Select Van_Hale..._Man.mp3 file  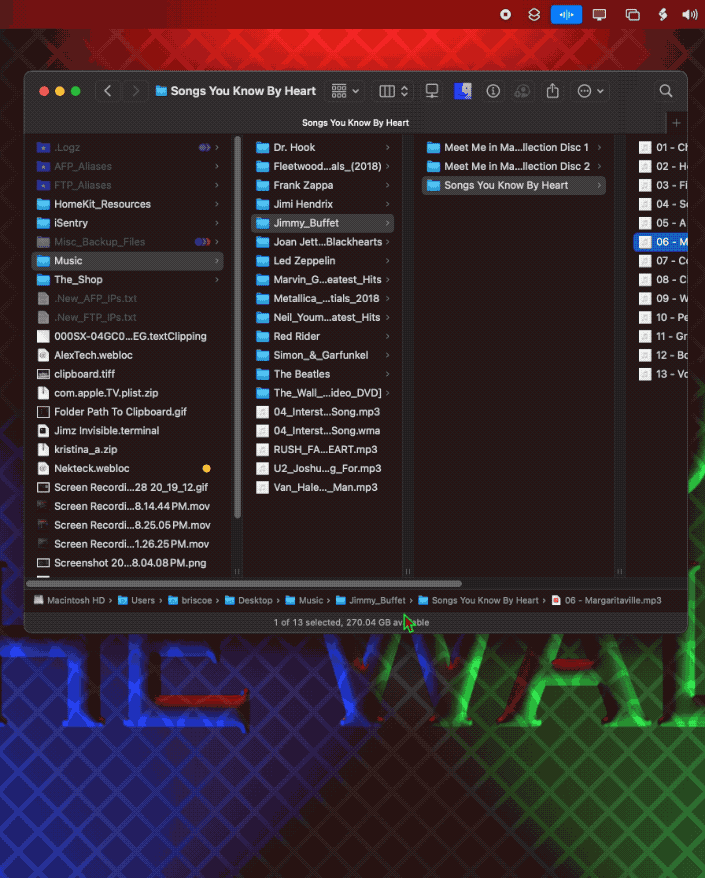[x=323, y=488]
